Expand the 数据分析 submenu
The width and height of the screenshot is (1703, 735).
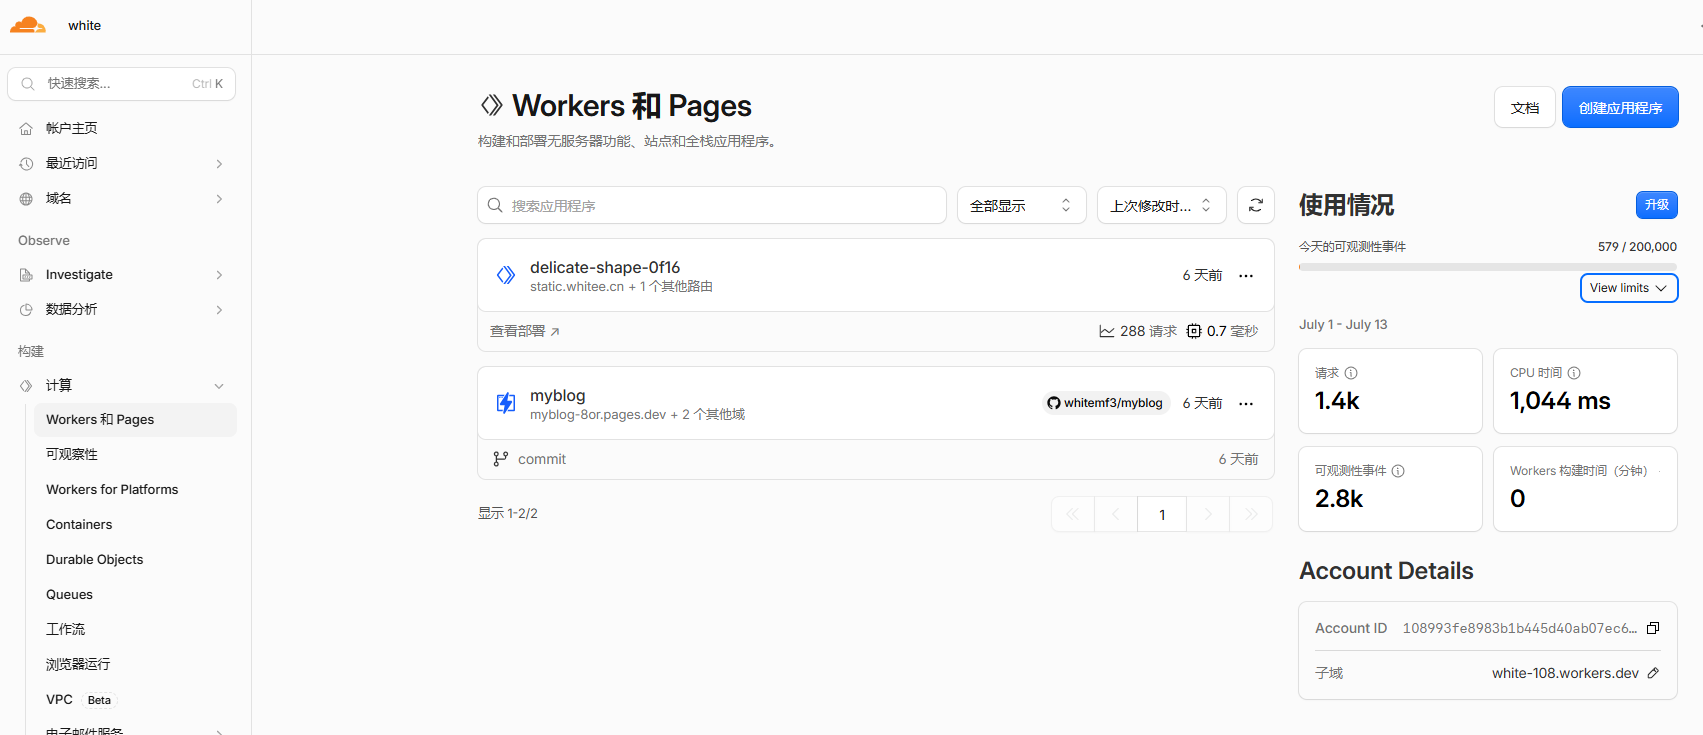point(219,310)
